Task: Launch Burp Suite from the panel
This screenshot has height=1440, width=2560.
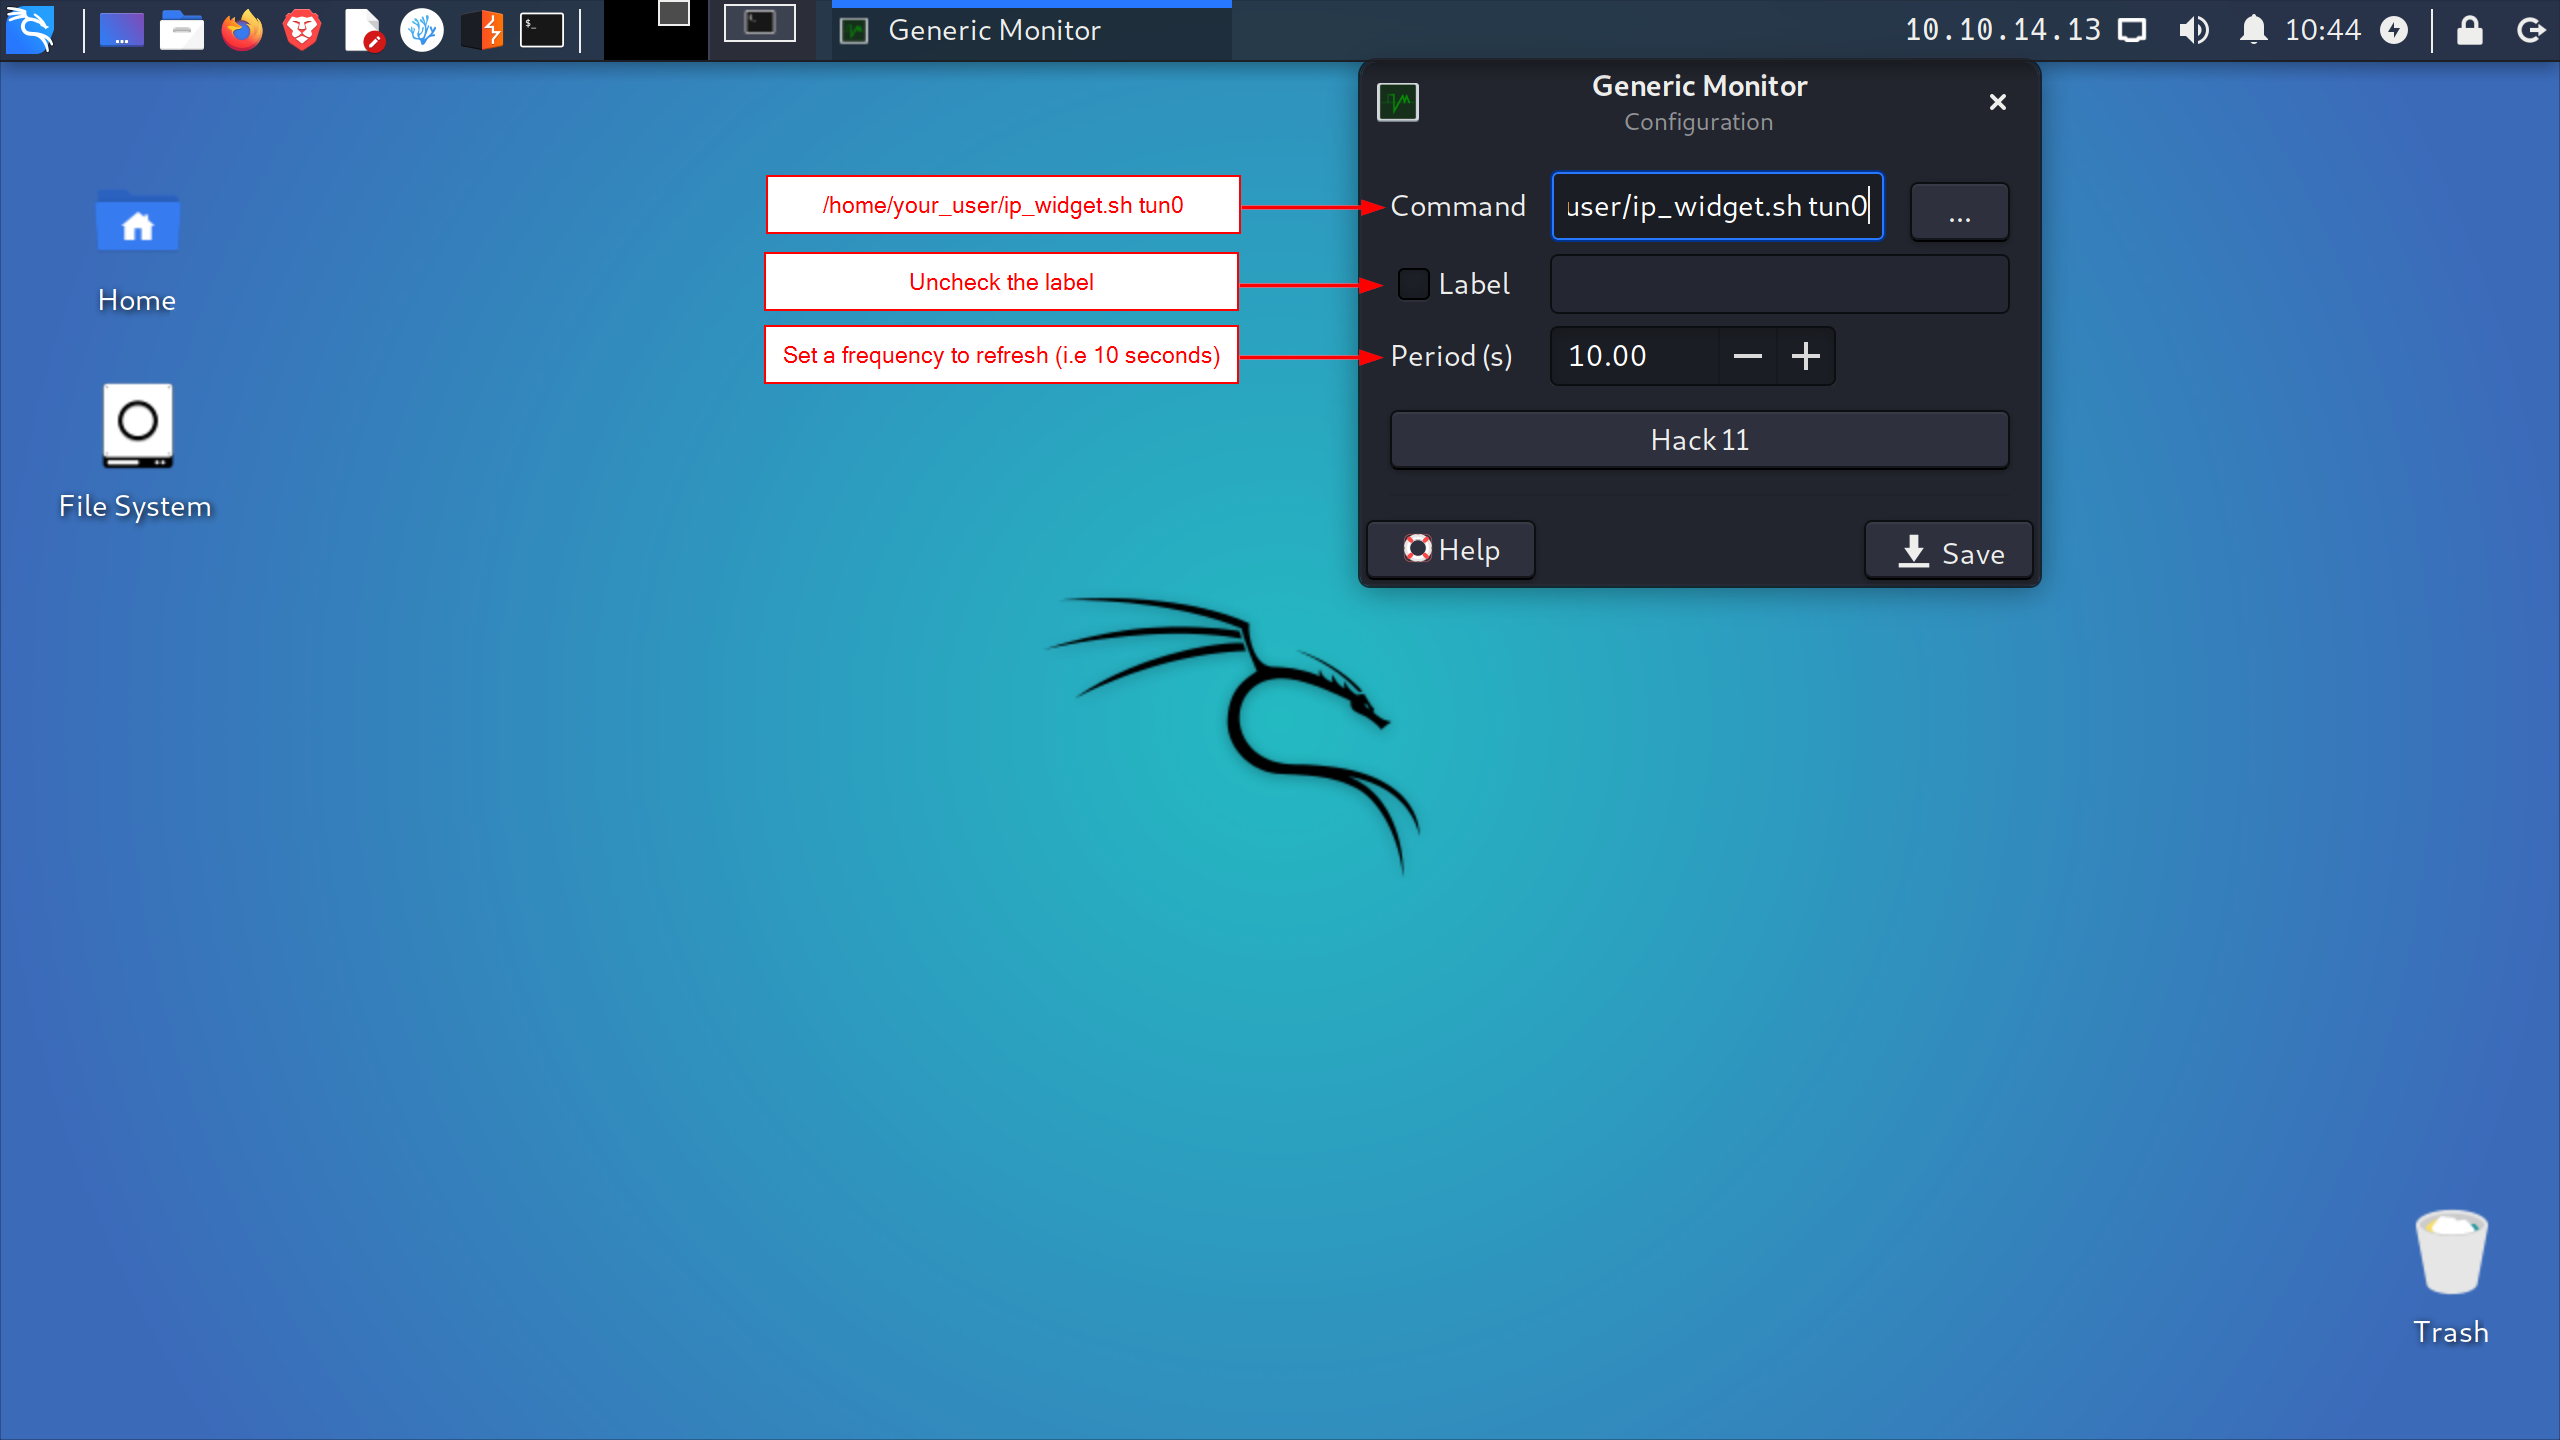Action: (483, 30)
